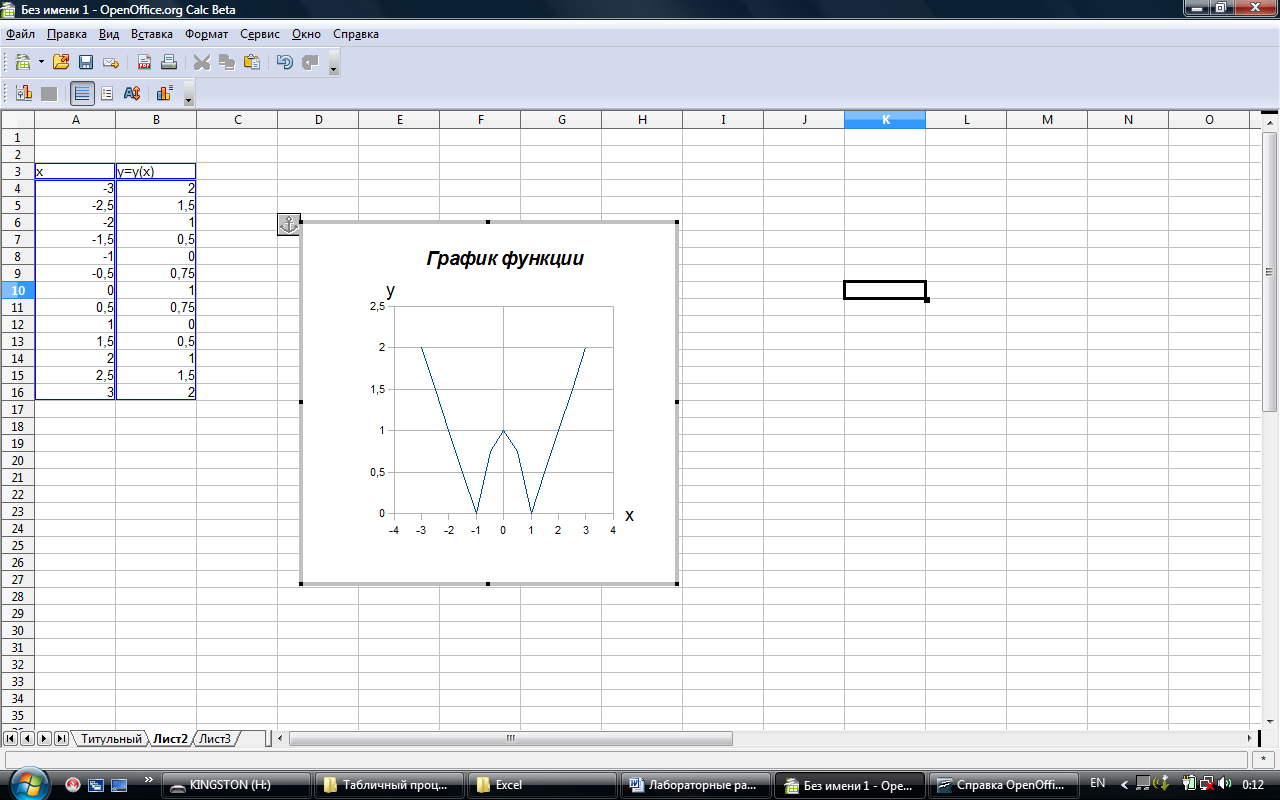Click the gray chart data icon
1280x800 pixels.
tap(49, 94)
